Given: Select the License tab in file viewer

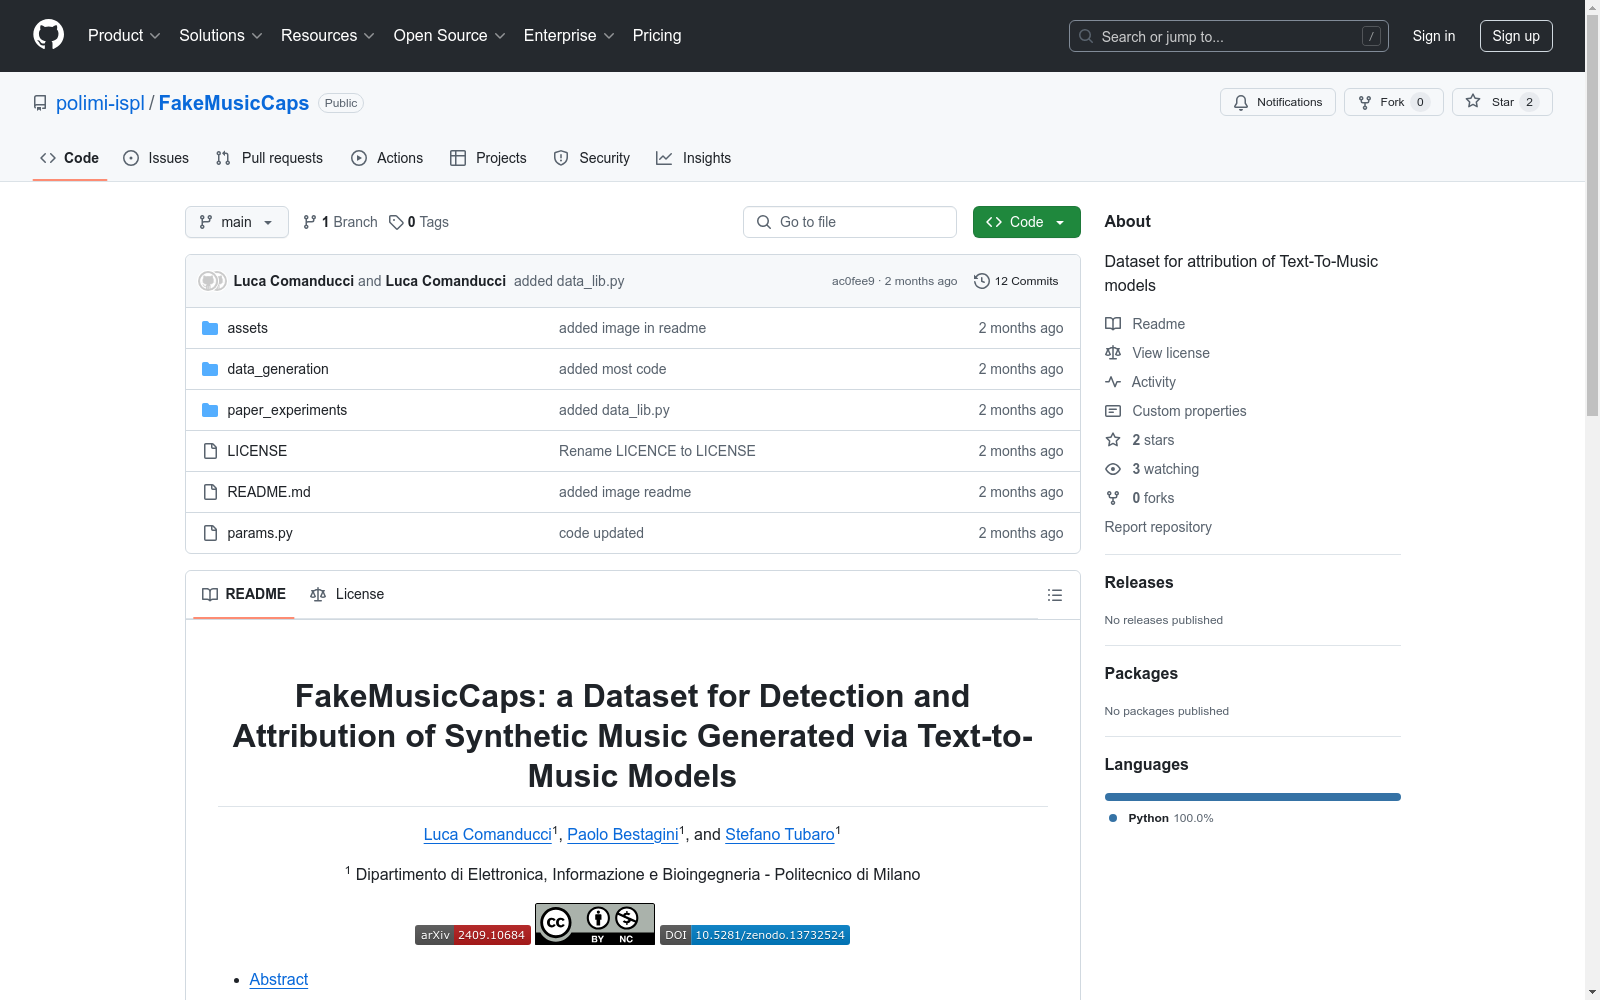Looking at the screenshot, I should click(x=347, y=594).
